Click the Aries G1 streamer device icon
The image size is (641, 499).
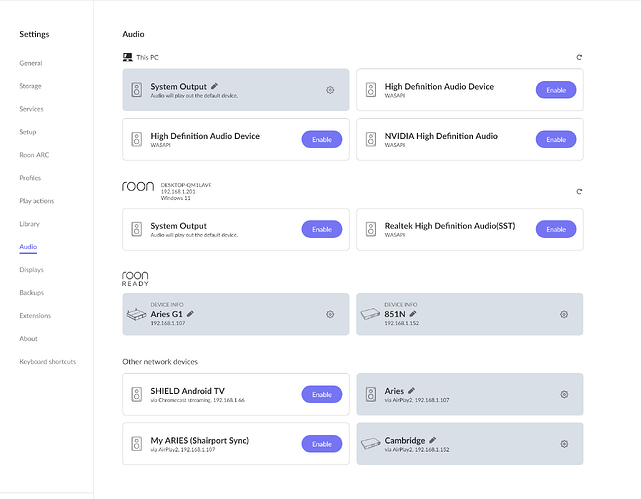pyautogui.click(x=136, y=314)
